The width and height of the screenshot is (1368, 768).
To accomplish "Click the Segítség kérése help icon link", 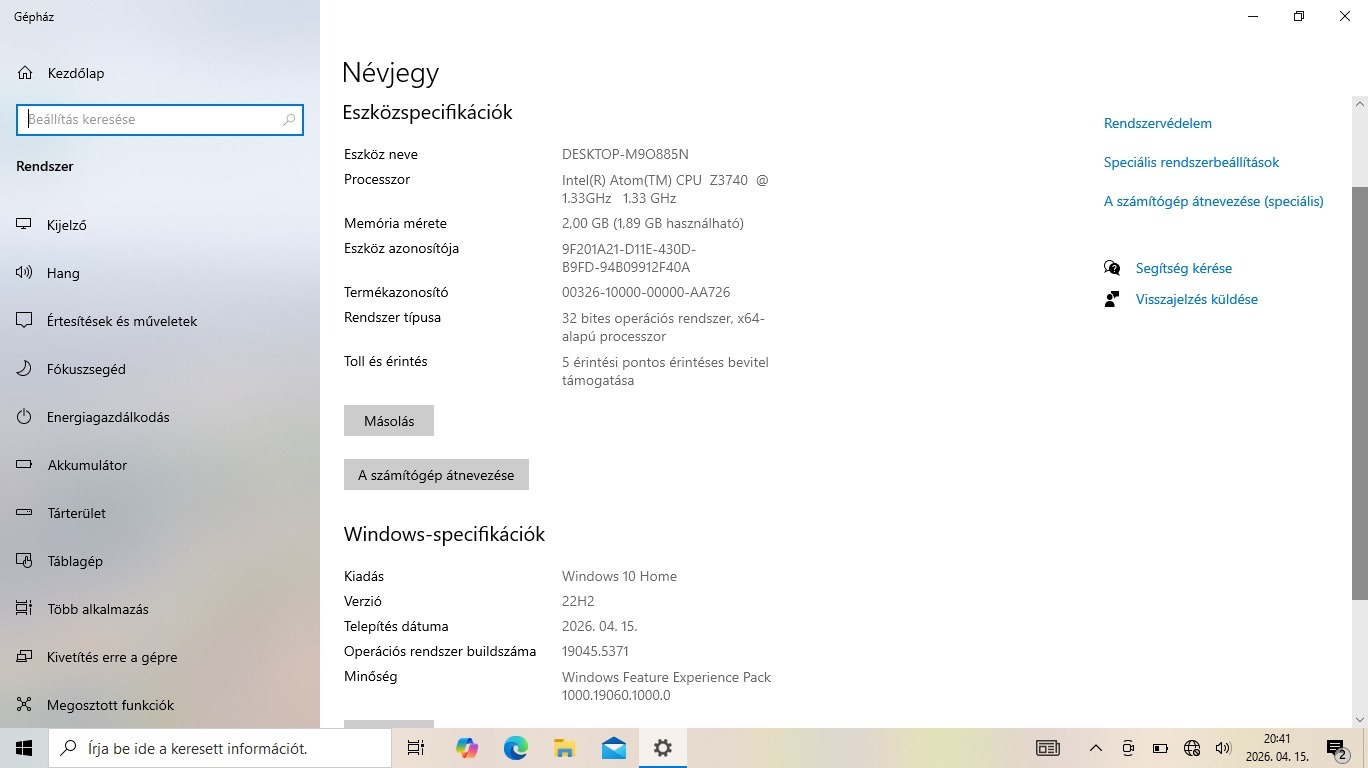I will [1168, 268].
